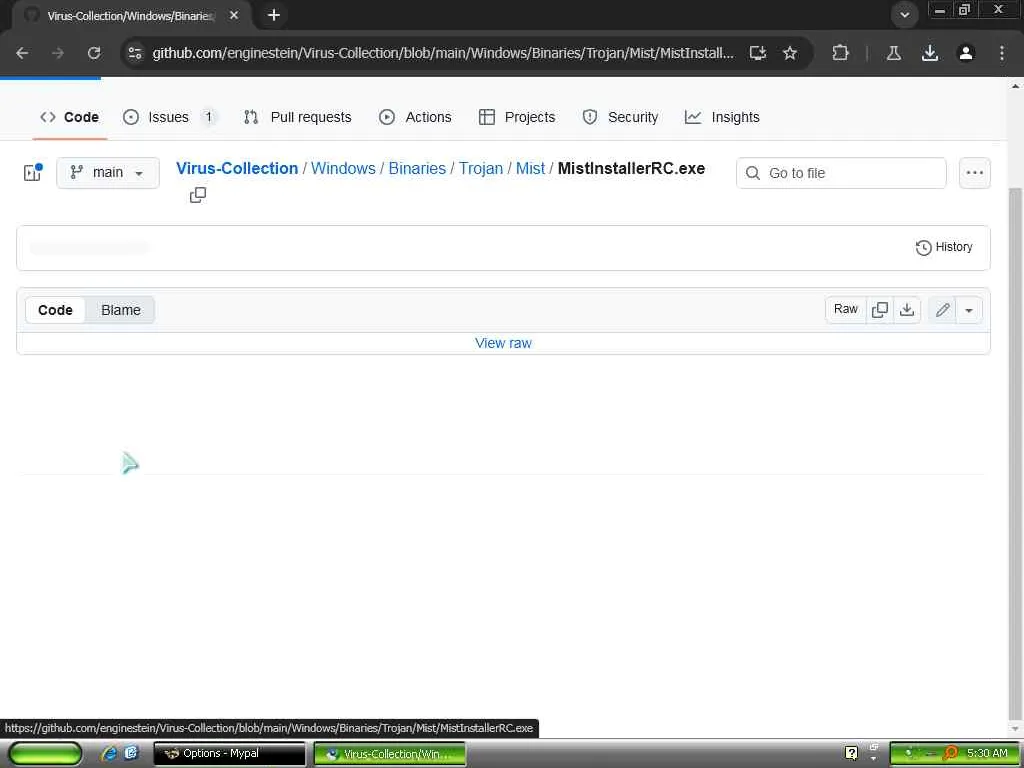
Task: Open the main branch dropdown
Action: [x=108, y=172]
